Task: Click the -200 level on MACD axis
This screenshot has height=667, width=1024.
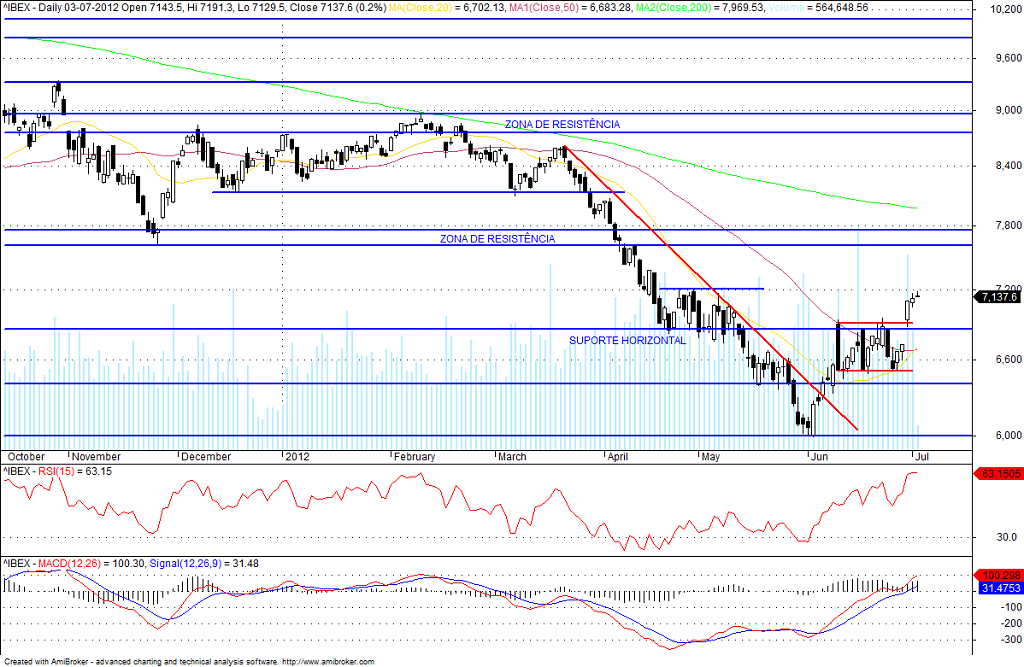Action: pyautogui.click(x=1012, y=623)
